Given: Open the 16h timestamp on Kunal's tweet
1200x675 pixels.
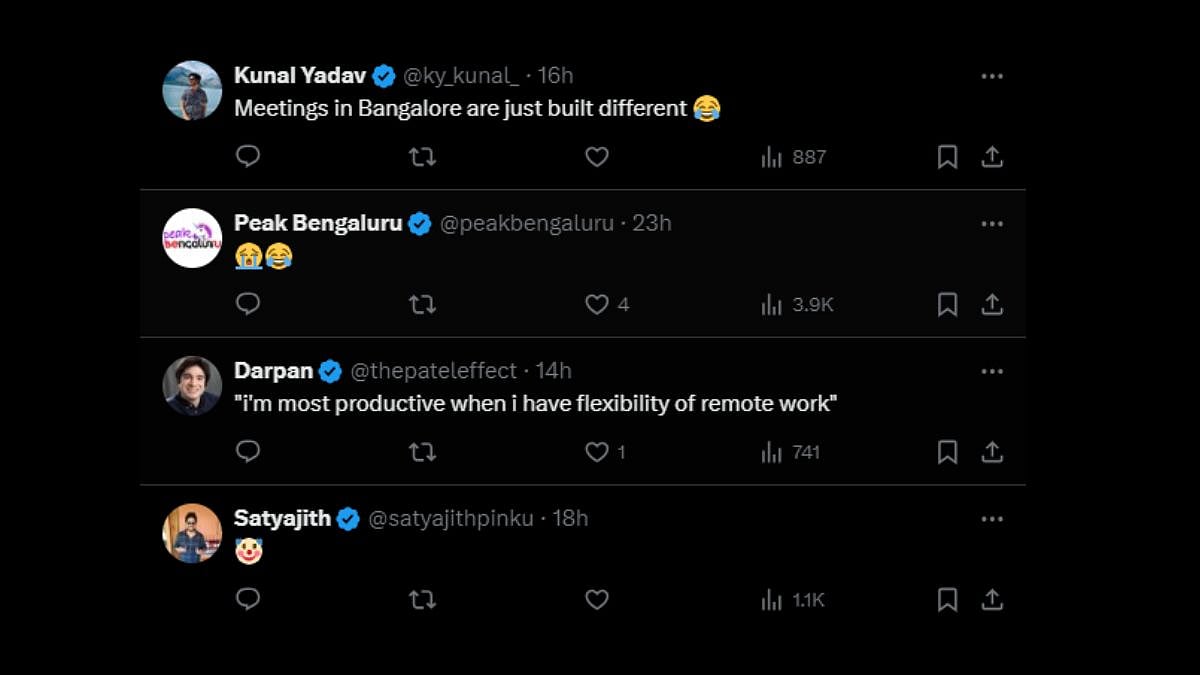Looking at the screenshot, I should click(555, 76).
